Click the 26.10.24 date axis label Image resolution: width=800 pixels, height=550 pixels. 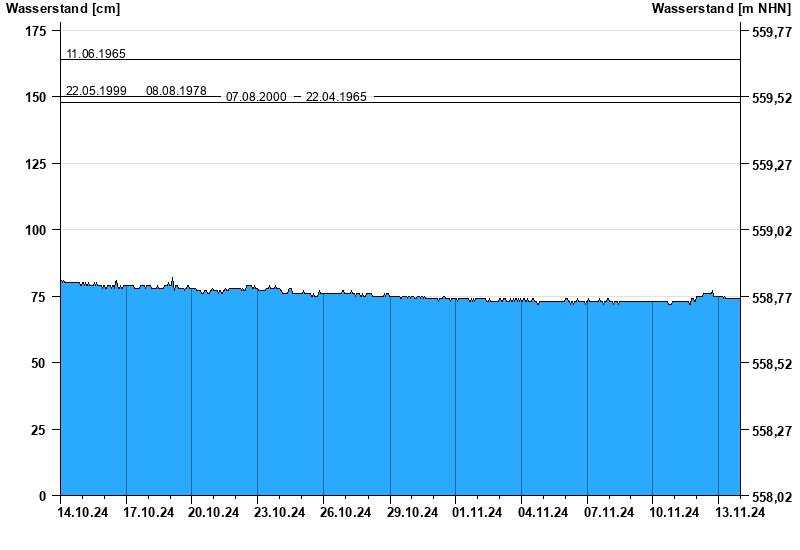[x=345, y=513]
